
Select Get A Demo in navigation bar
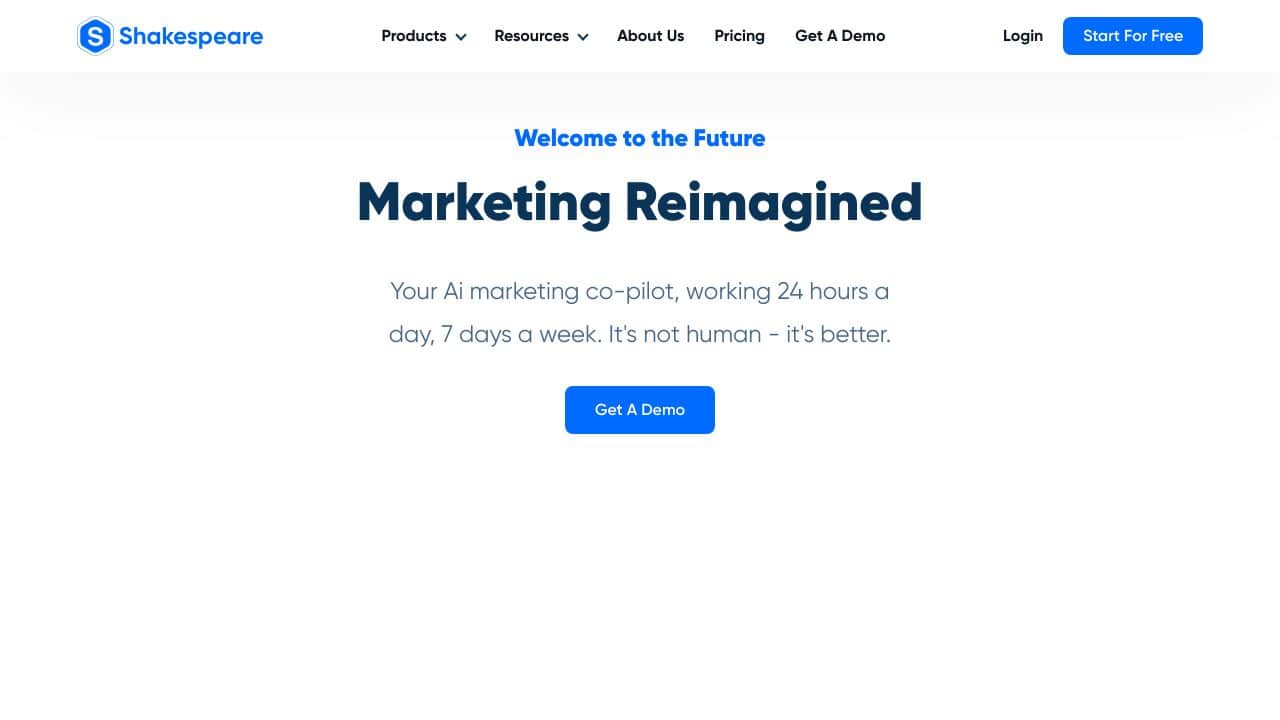[840, 36]
